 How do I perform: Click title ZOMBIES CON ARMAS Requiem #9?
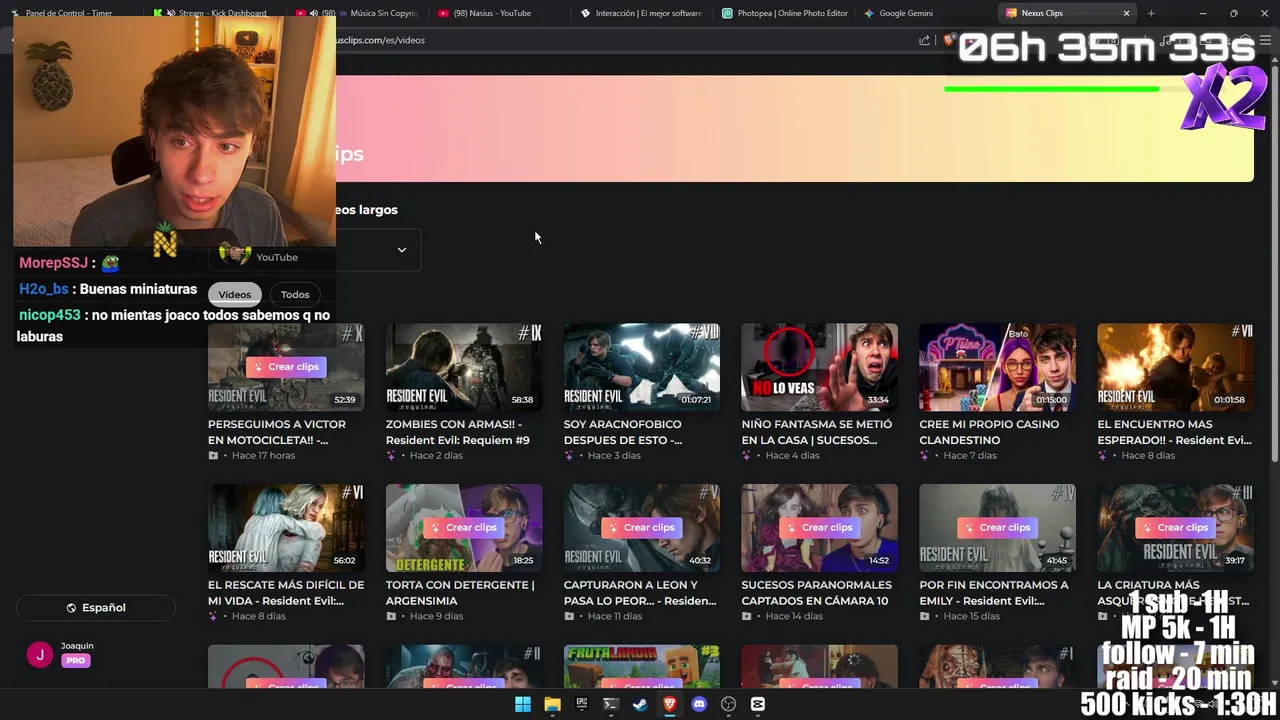(x=458, y=432)
